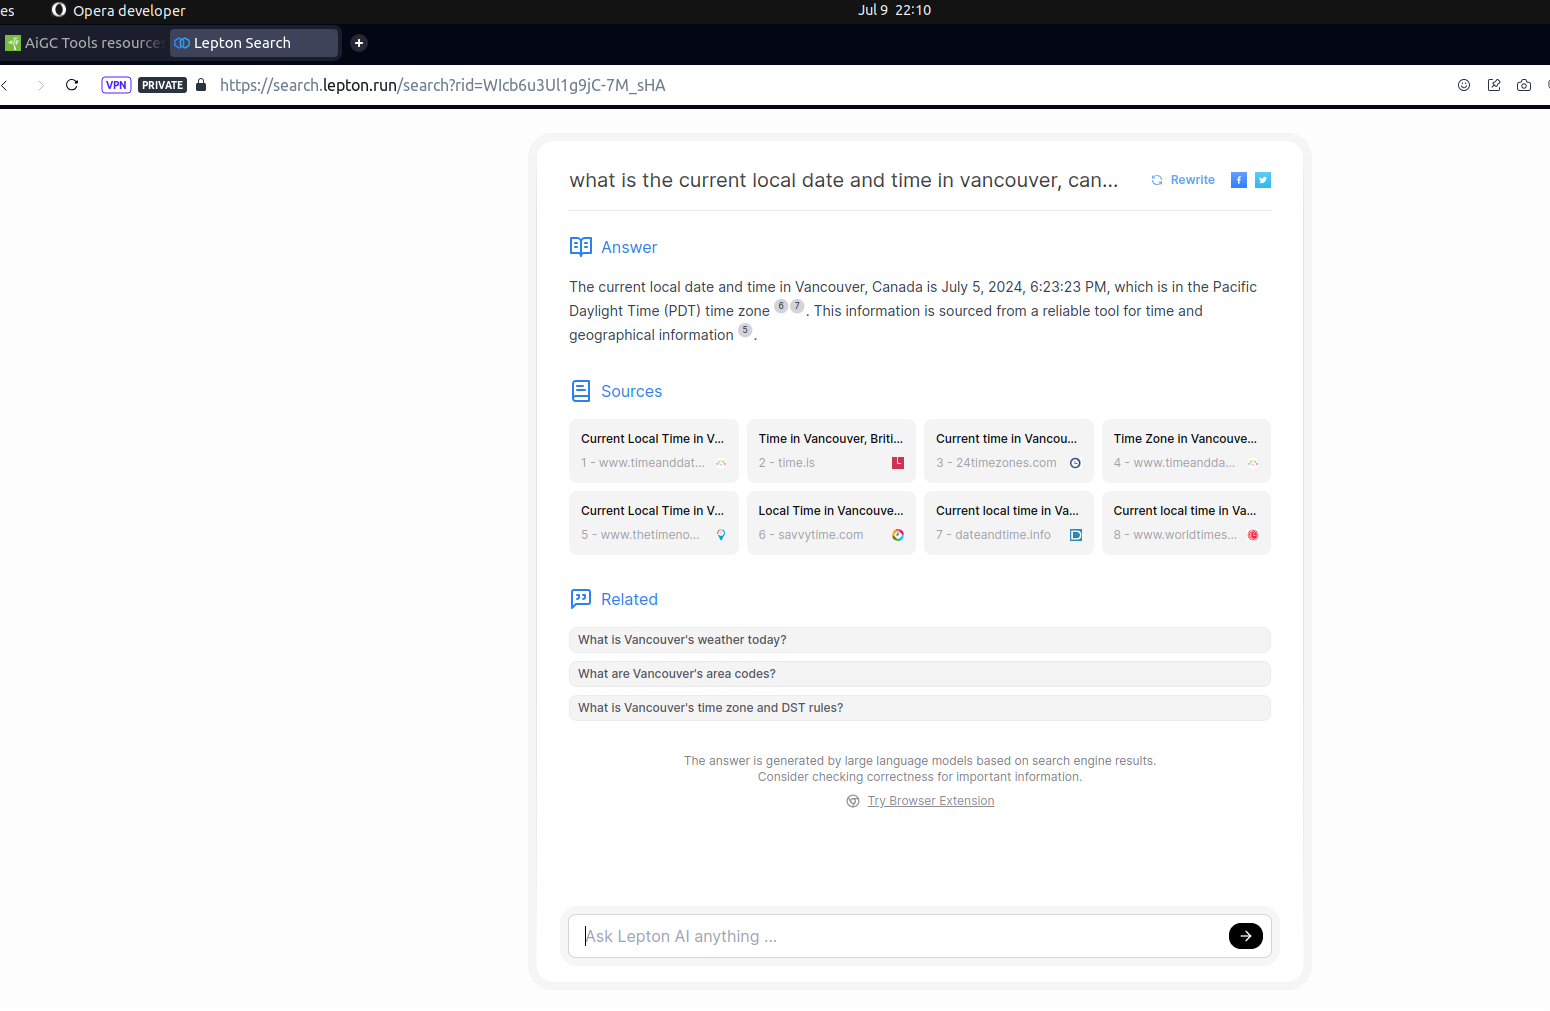
Task: Open source 2 from time.is
Action: 831,451
